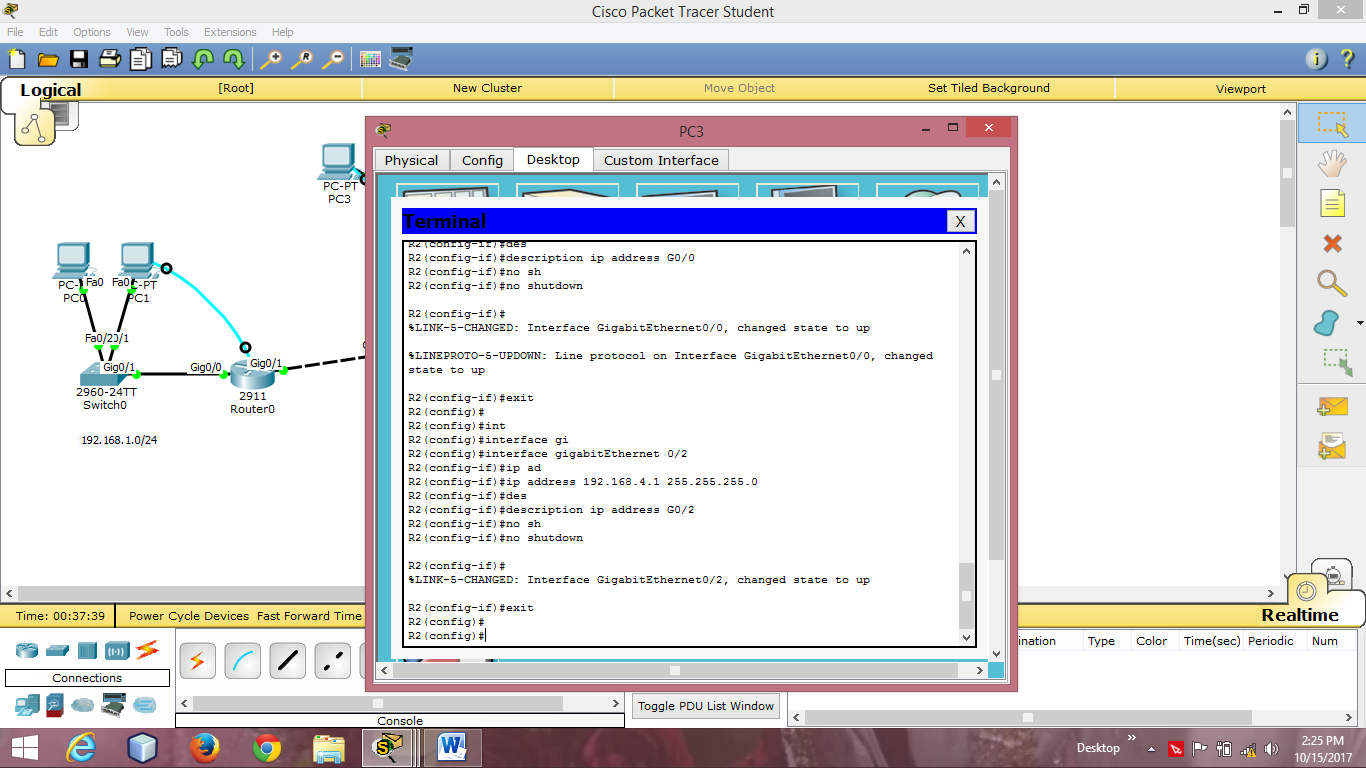This screenshot has width=1366, height=768.
Task: Open Google Chrome from the taskbar
Action: coord(267,747)
